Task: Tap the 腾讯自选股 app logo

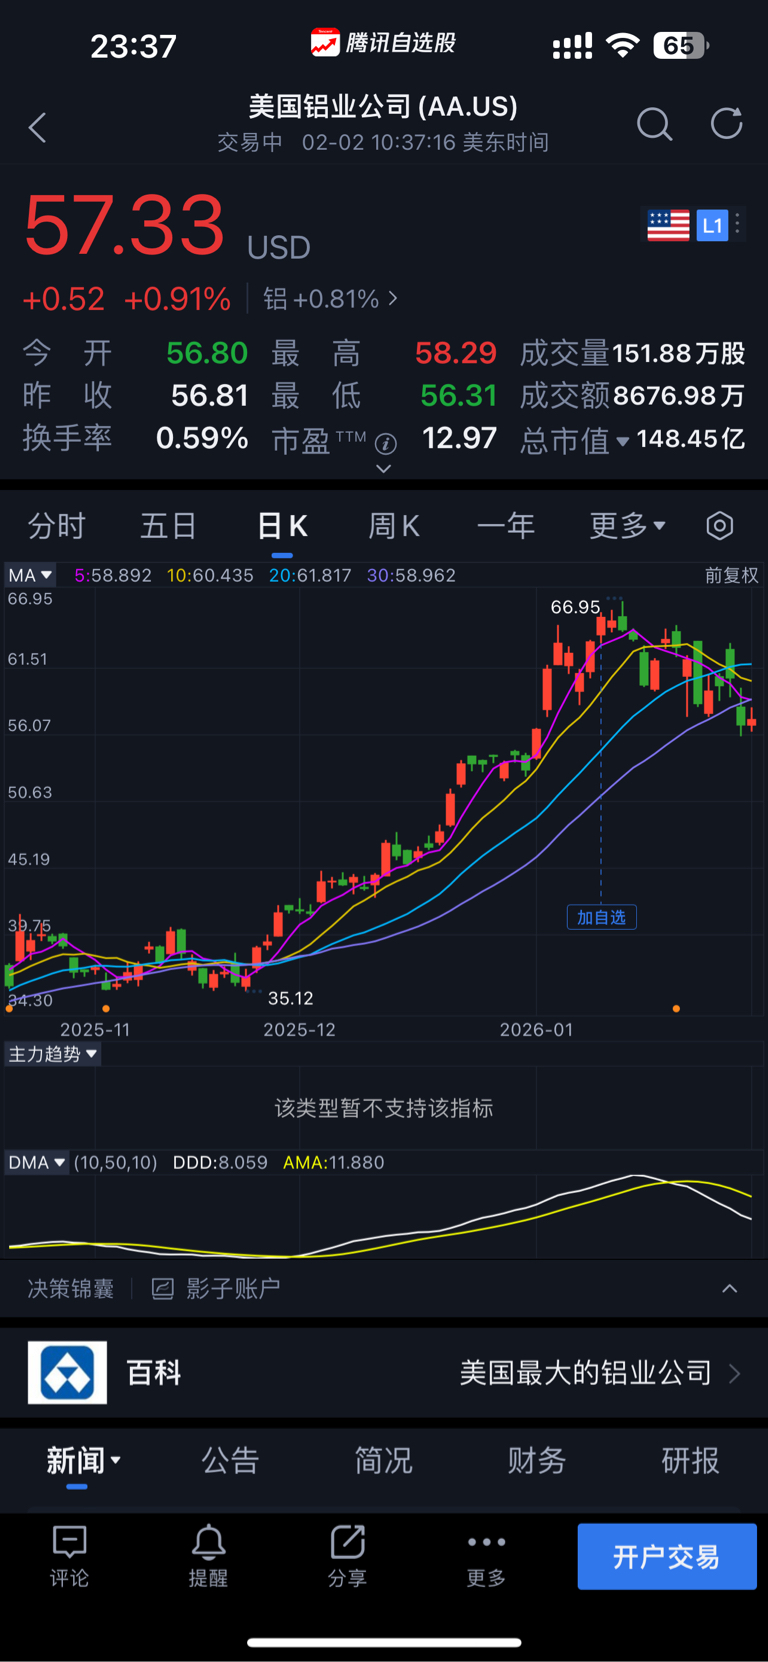Action: (x=324, y=43)
